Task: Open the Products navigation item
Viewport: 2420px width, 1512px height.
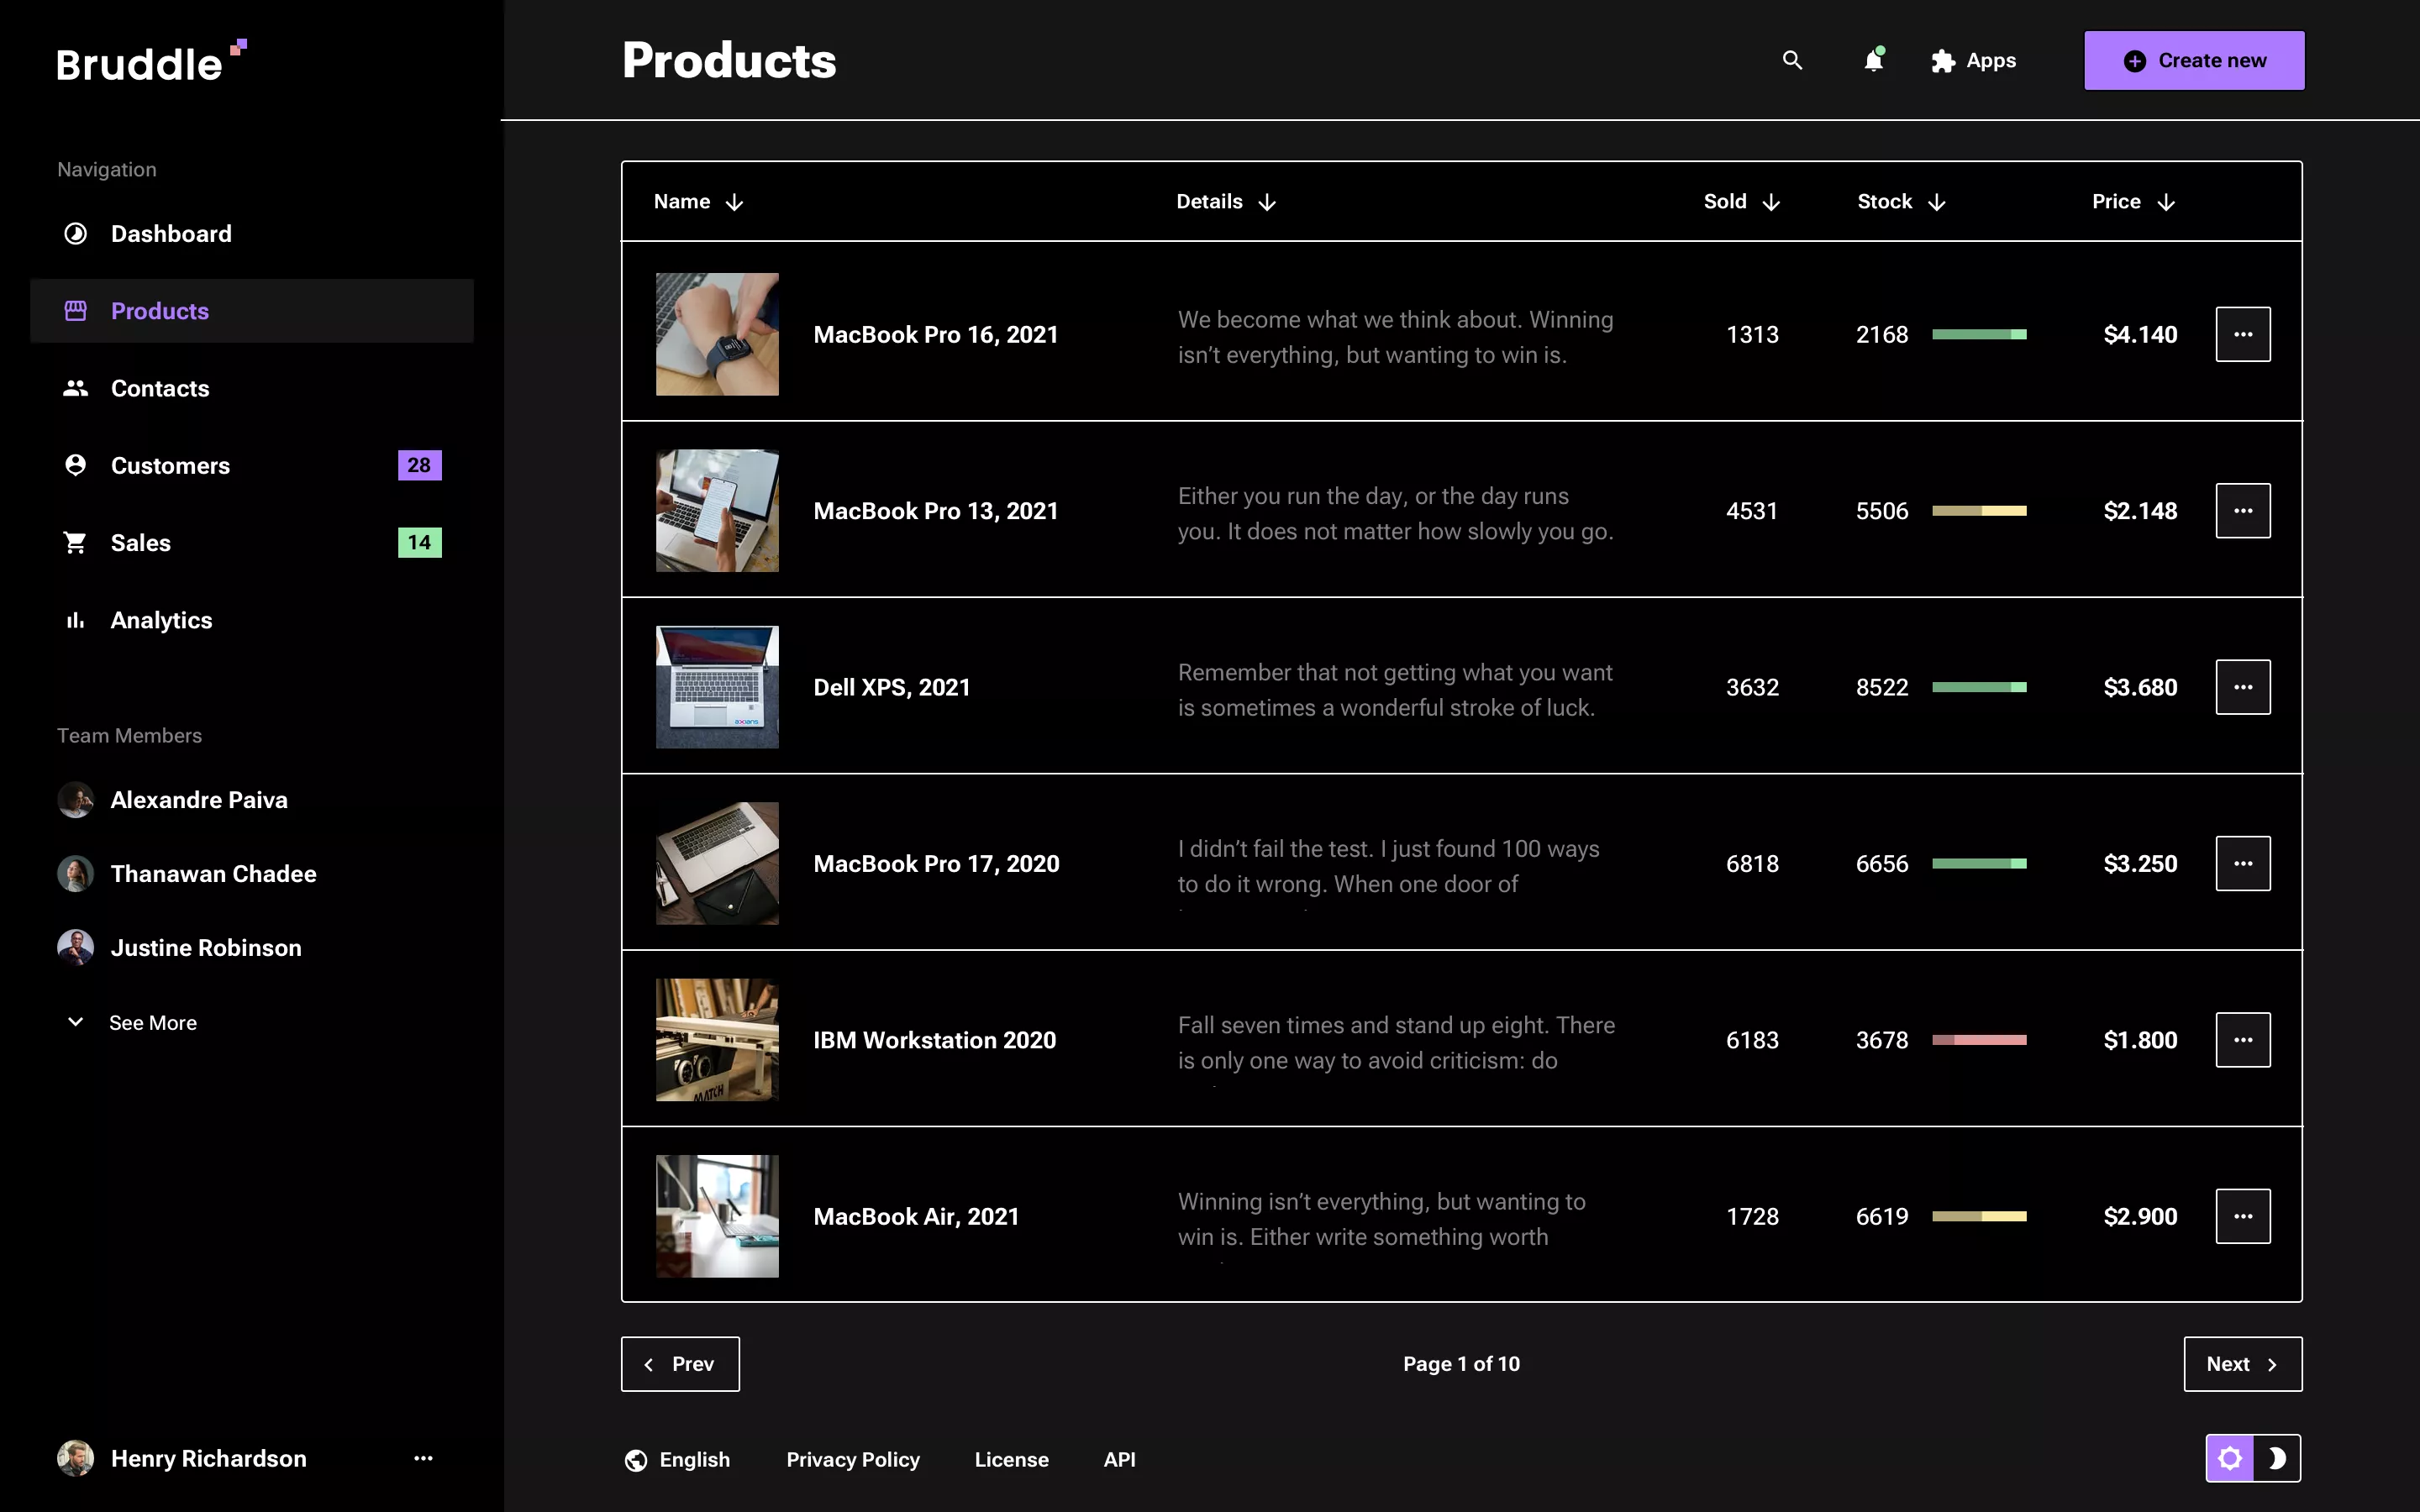Action: [159, 310]
